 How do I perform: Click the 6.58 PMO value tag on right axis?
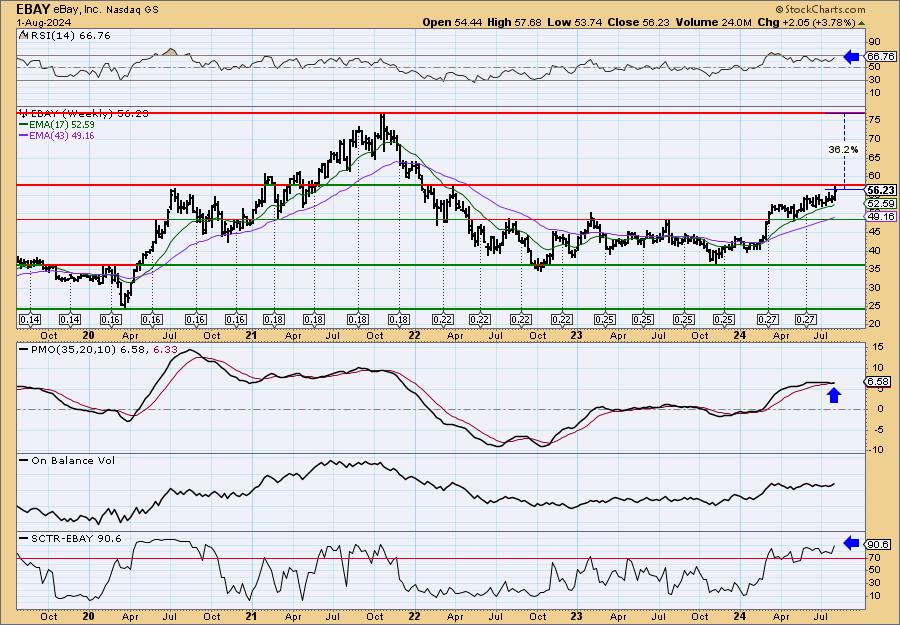tap(880, 382)
